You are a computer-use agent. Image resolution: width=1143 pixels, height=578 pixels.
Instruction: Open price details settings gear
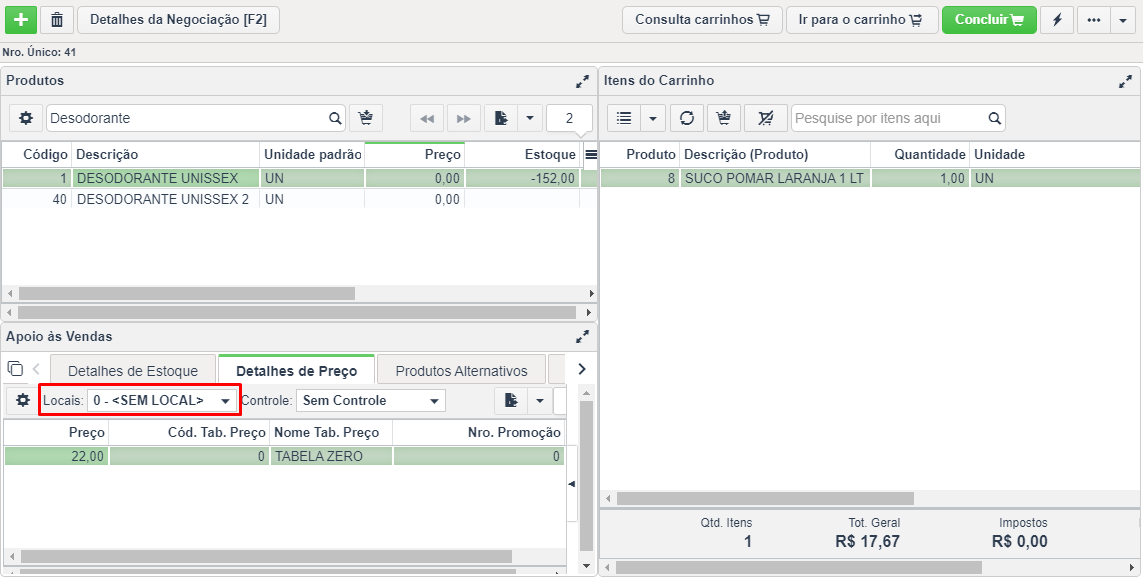coord(23,400)
